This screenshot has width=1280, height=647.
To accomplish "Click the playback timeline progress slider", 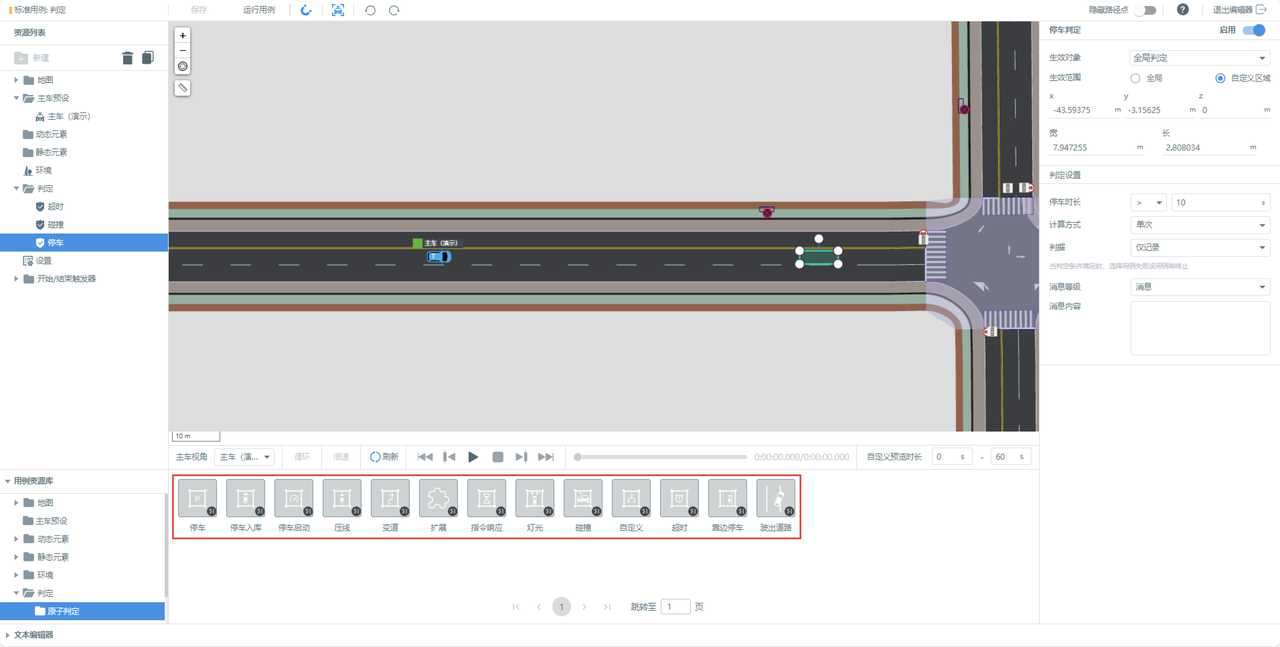I will pos(661,457).
